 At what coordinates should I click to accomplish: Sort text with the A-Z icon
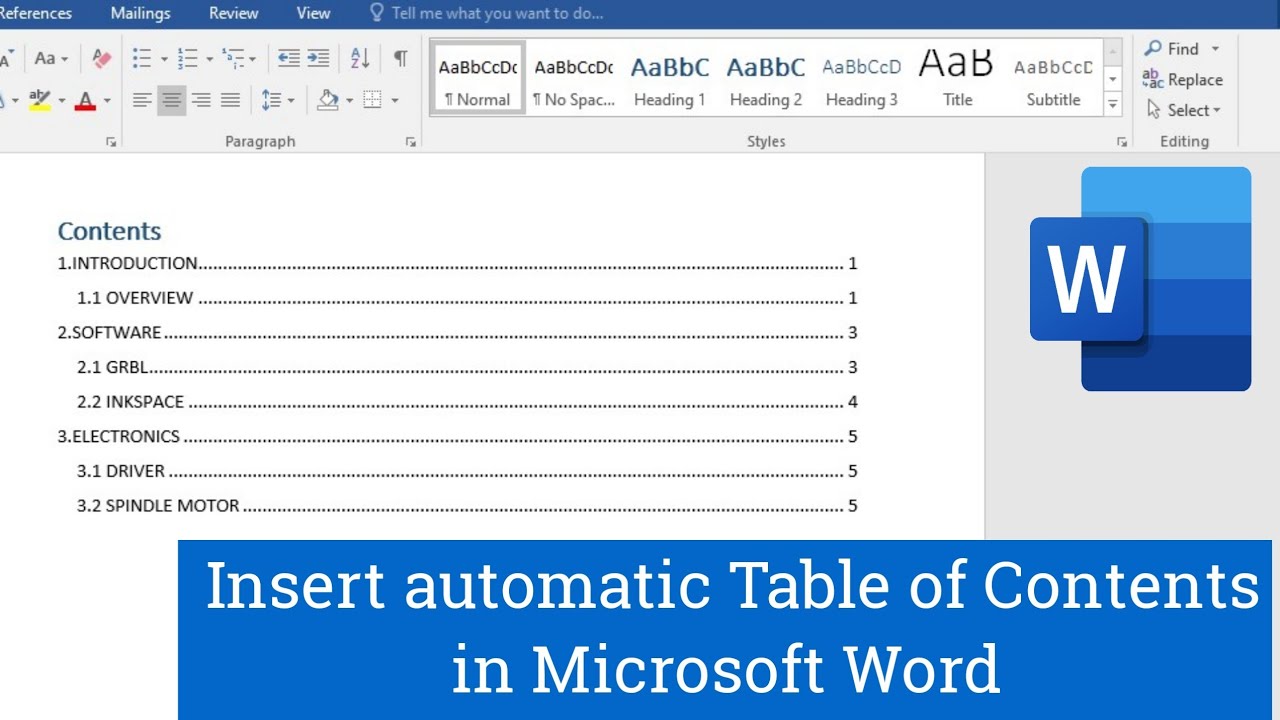360,58
